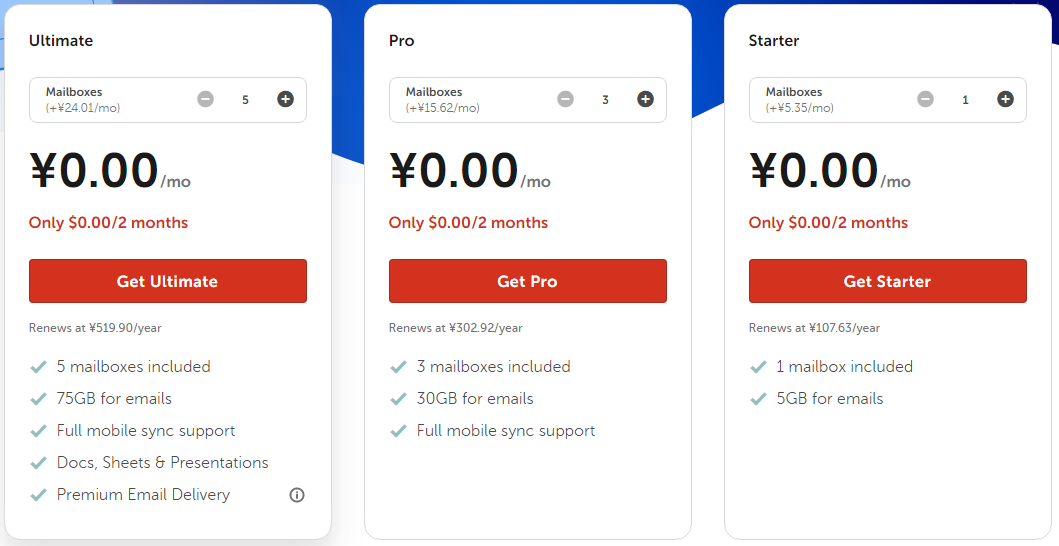This screenshot has height=546, width=1059.
Task: Choose the Get Starter button
Action: pyautogui.click(x=887, y=281)
